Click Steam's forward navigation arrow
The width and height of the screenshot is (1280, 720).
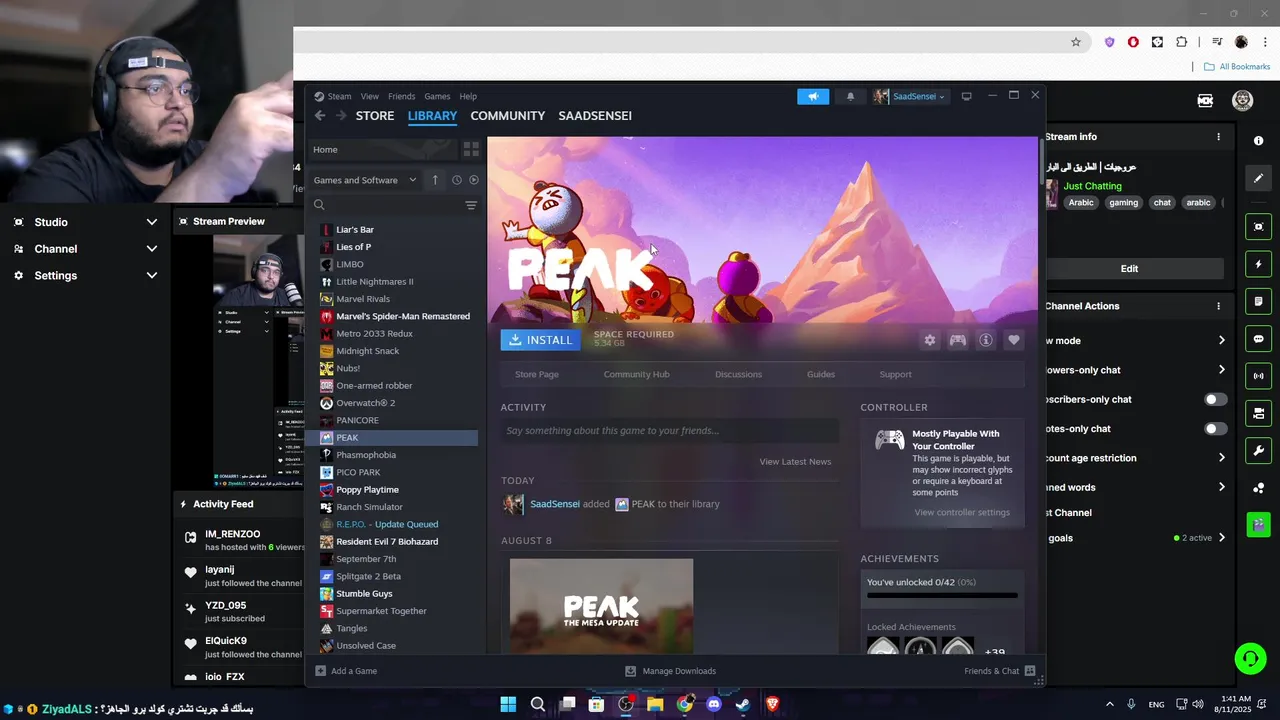click(x=341, y=116)
